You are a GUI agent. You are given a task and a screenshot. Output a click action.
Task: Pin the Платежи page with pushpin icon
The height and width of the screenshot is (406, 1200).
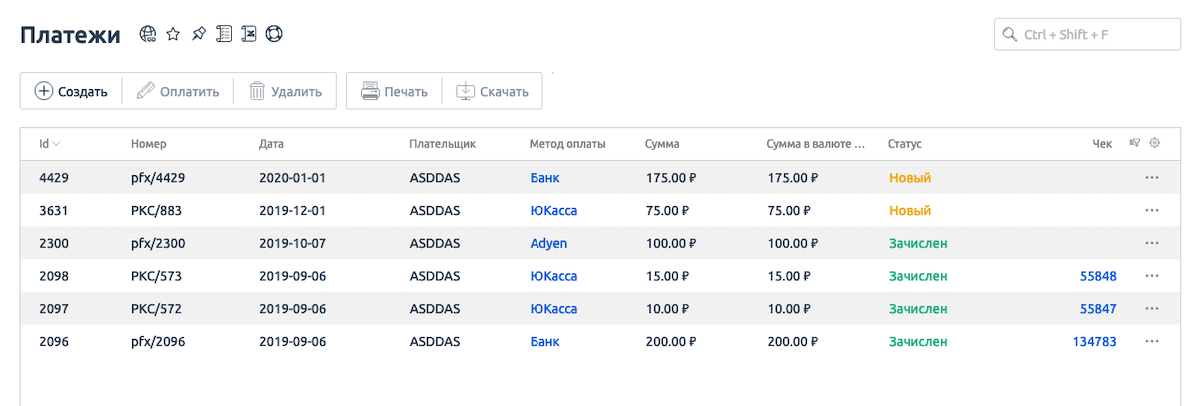[198, 35]
